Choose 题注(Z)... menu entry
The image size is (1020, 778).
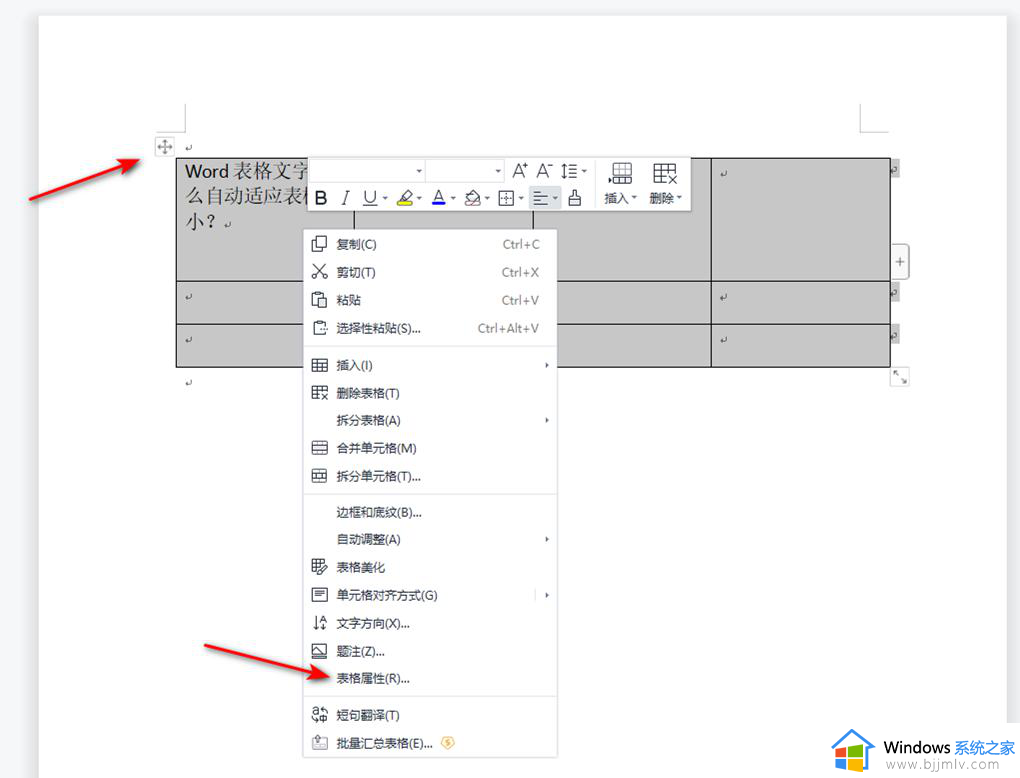pyautogui.click(x=430, y=651)
